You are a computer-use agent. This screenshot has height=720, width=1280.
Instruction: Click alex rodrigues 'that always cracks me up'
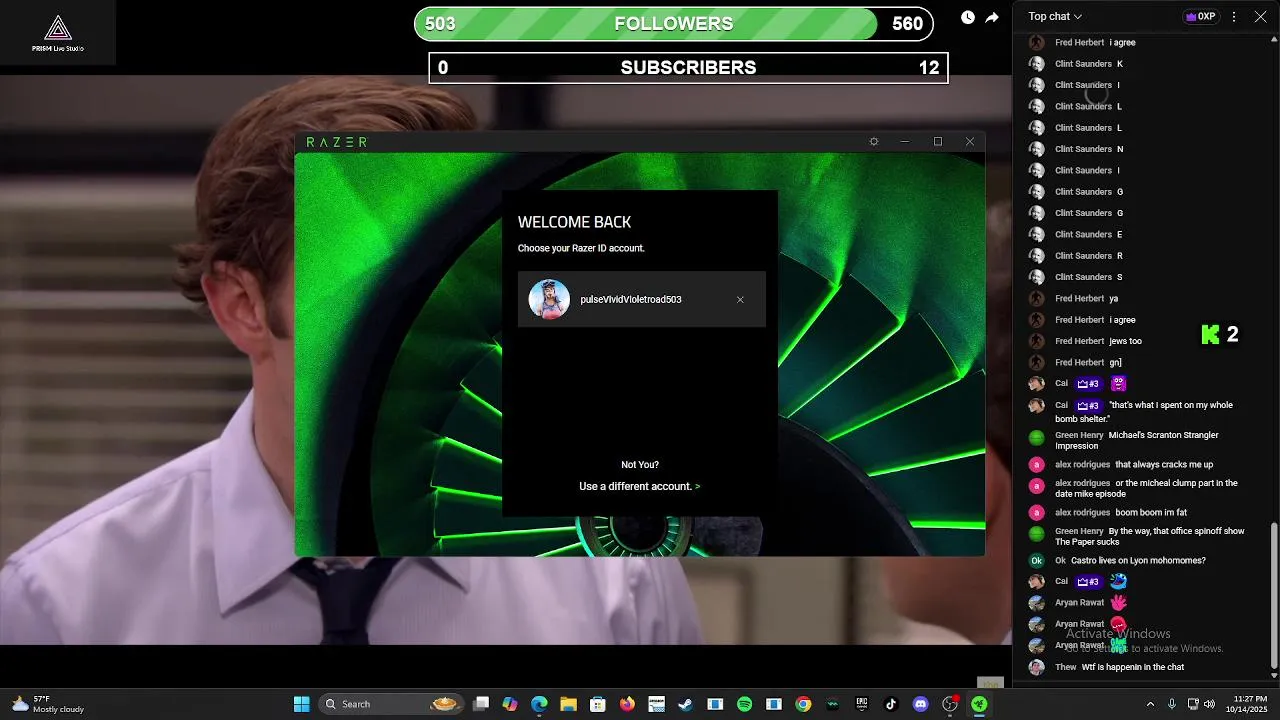click(1164, 464)
